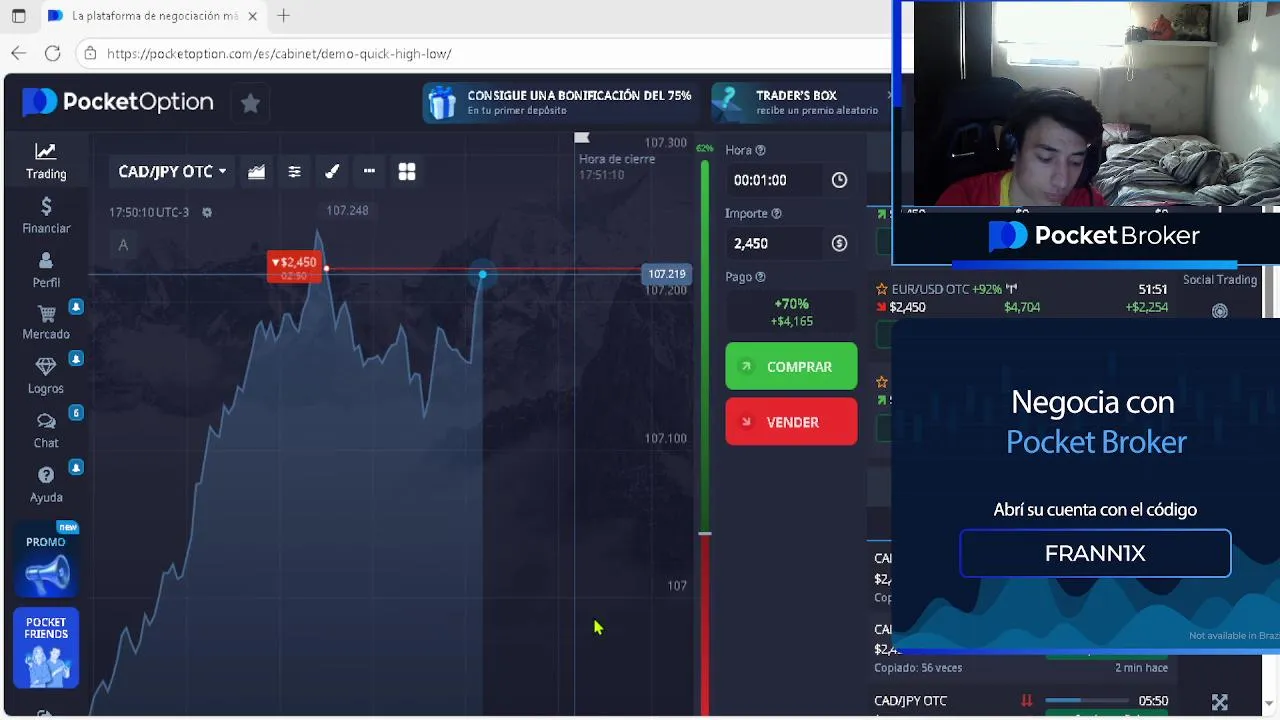The height and width of the screenshot is (720, 1280).
Task: Open the Ayuda help section
Action: (x=46, y=484)
